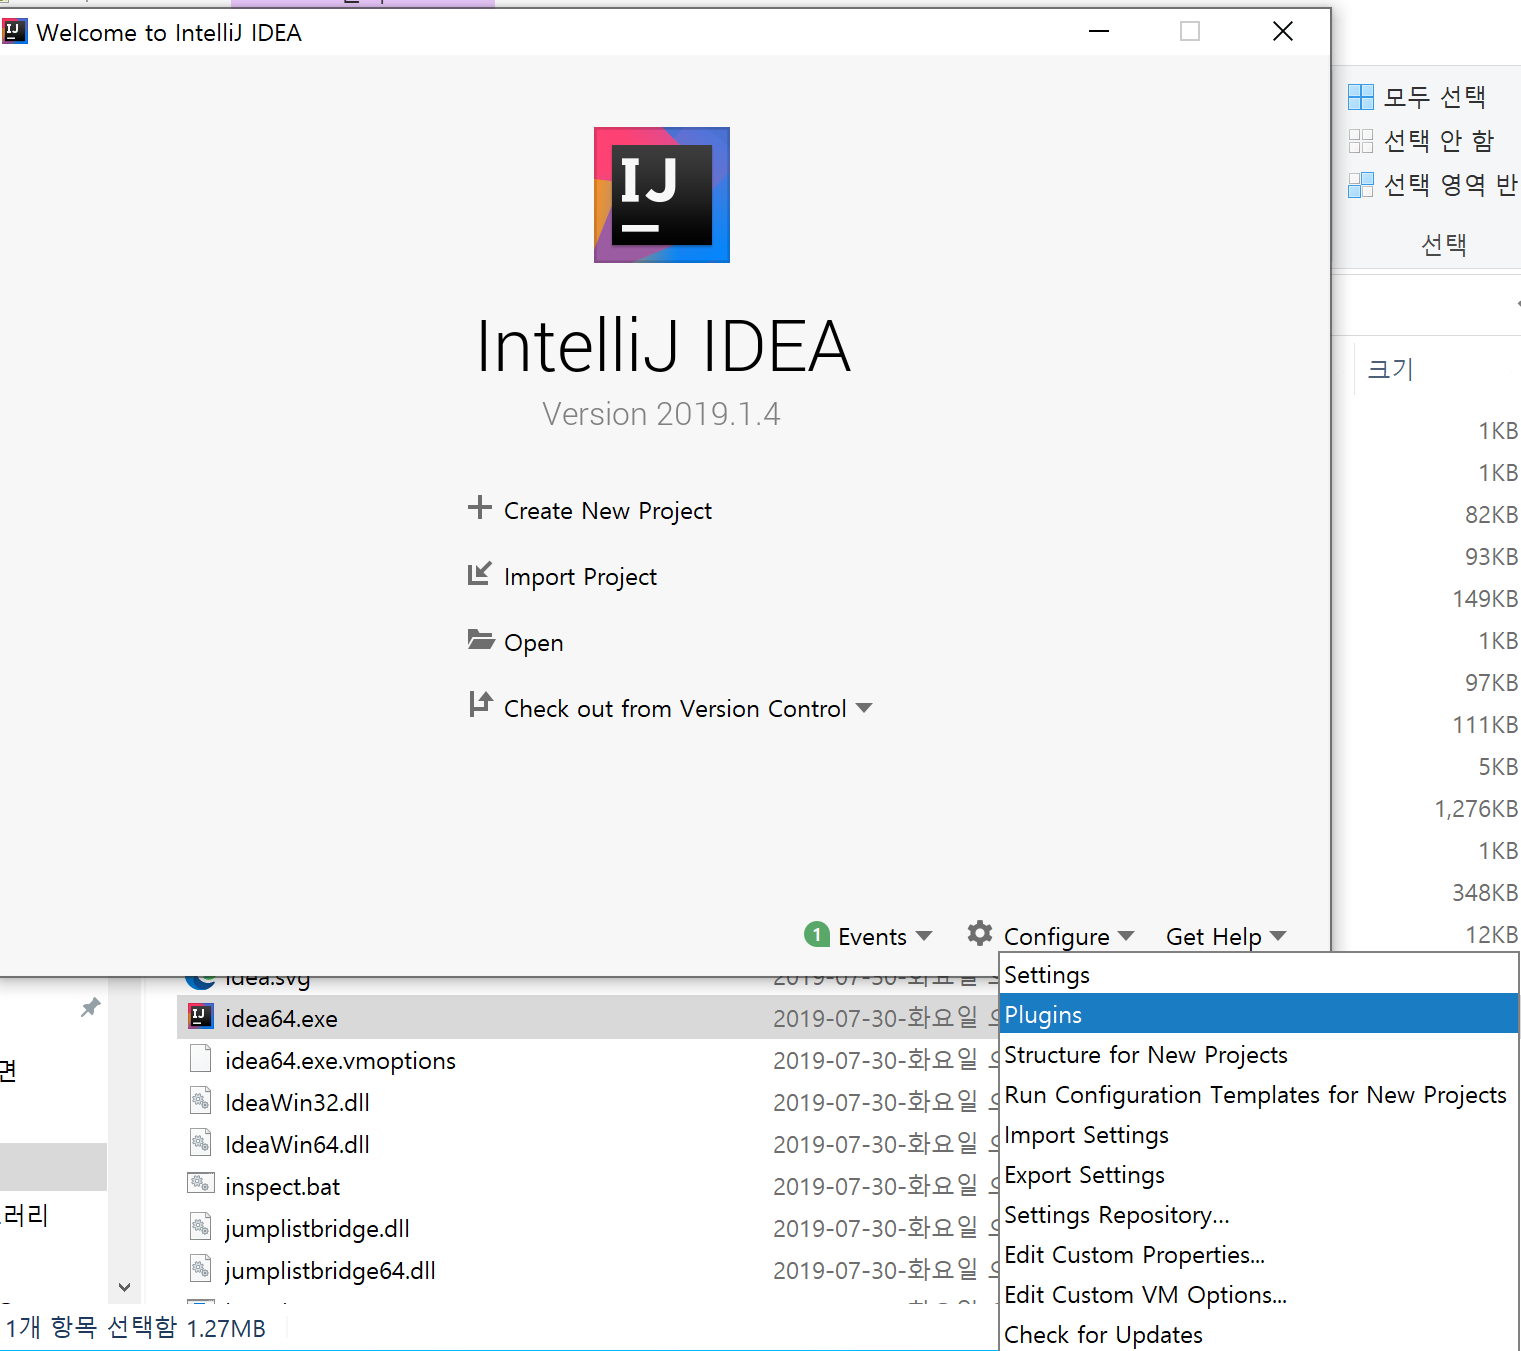The image size is (1521, 1351).
Task: Open Run Configuration Templates for New Projects
Action: click(x=1259, y=1094)
